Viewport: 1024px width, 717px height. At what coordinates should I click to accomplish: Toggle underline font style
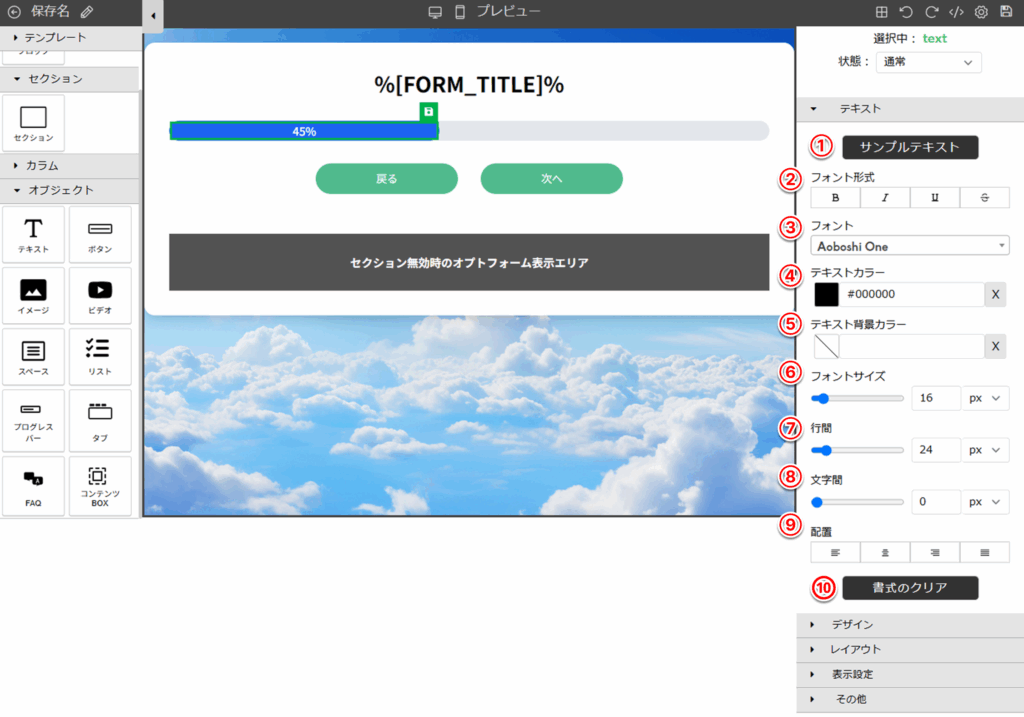pos(935,198)
